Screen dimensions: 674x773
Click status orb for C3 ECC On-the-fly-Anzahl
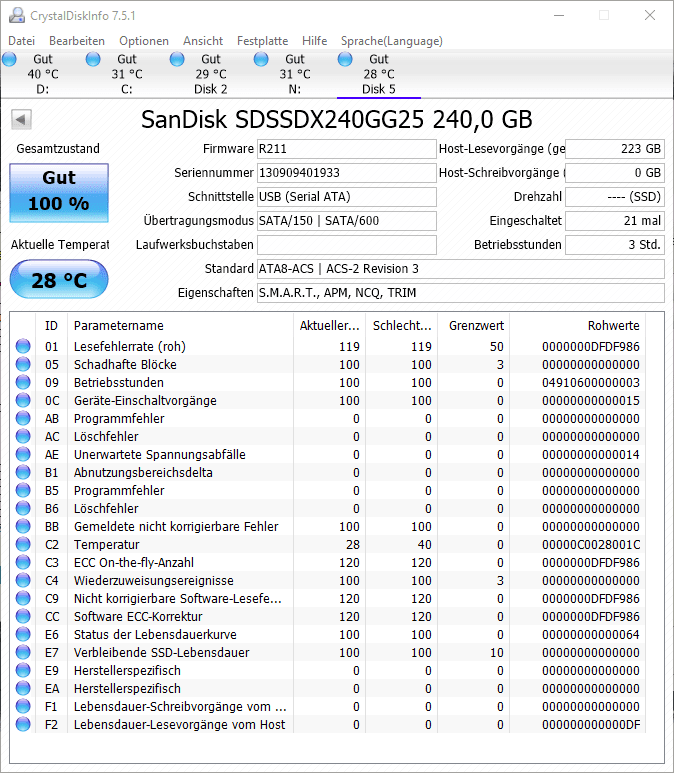23,562
